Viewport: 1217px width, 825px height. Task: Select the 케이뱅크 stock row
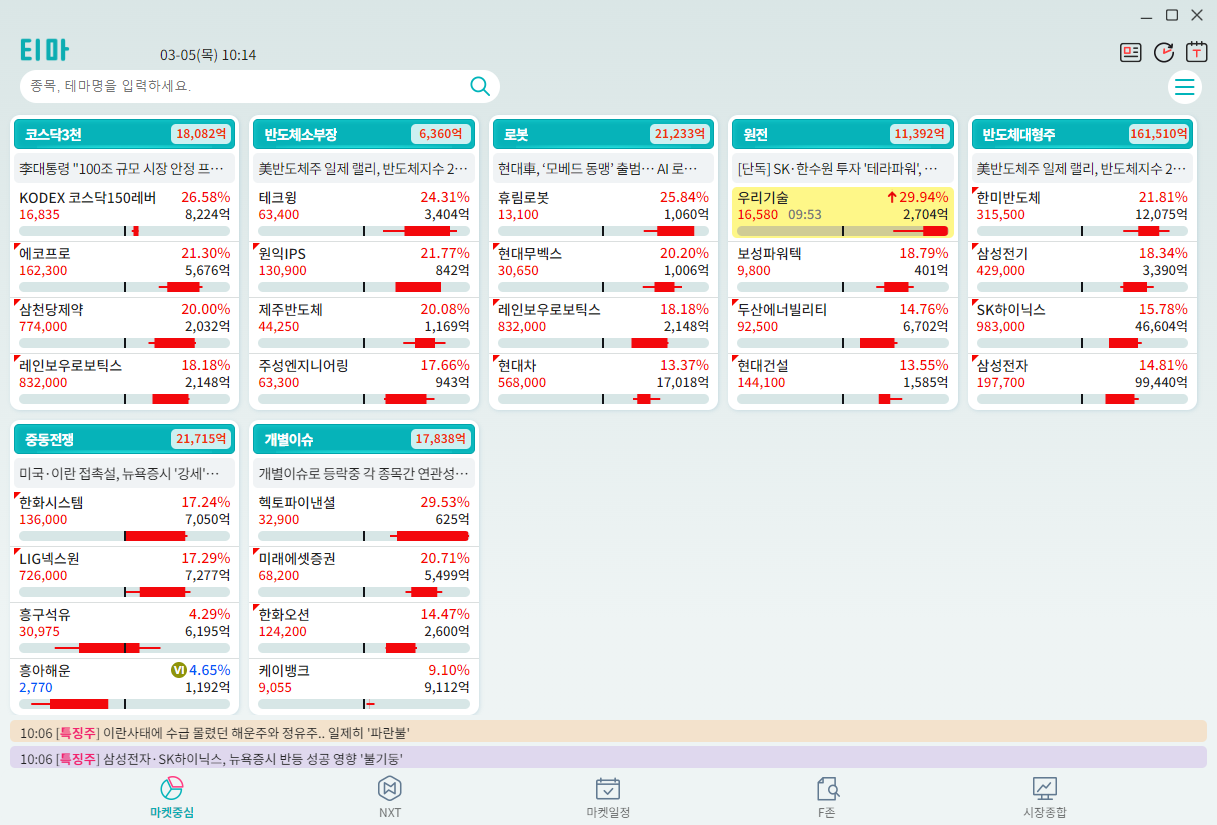364,685
